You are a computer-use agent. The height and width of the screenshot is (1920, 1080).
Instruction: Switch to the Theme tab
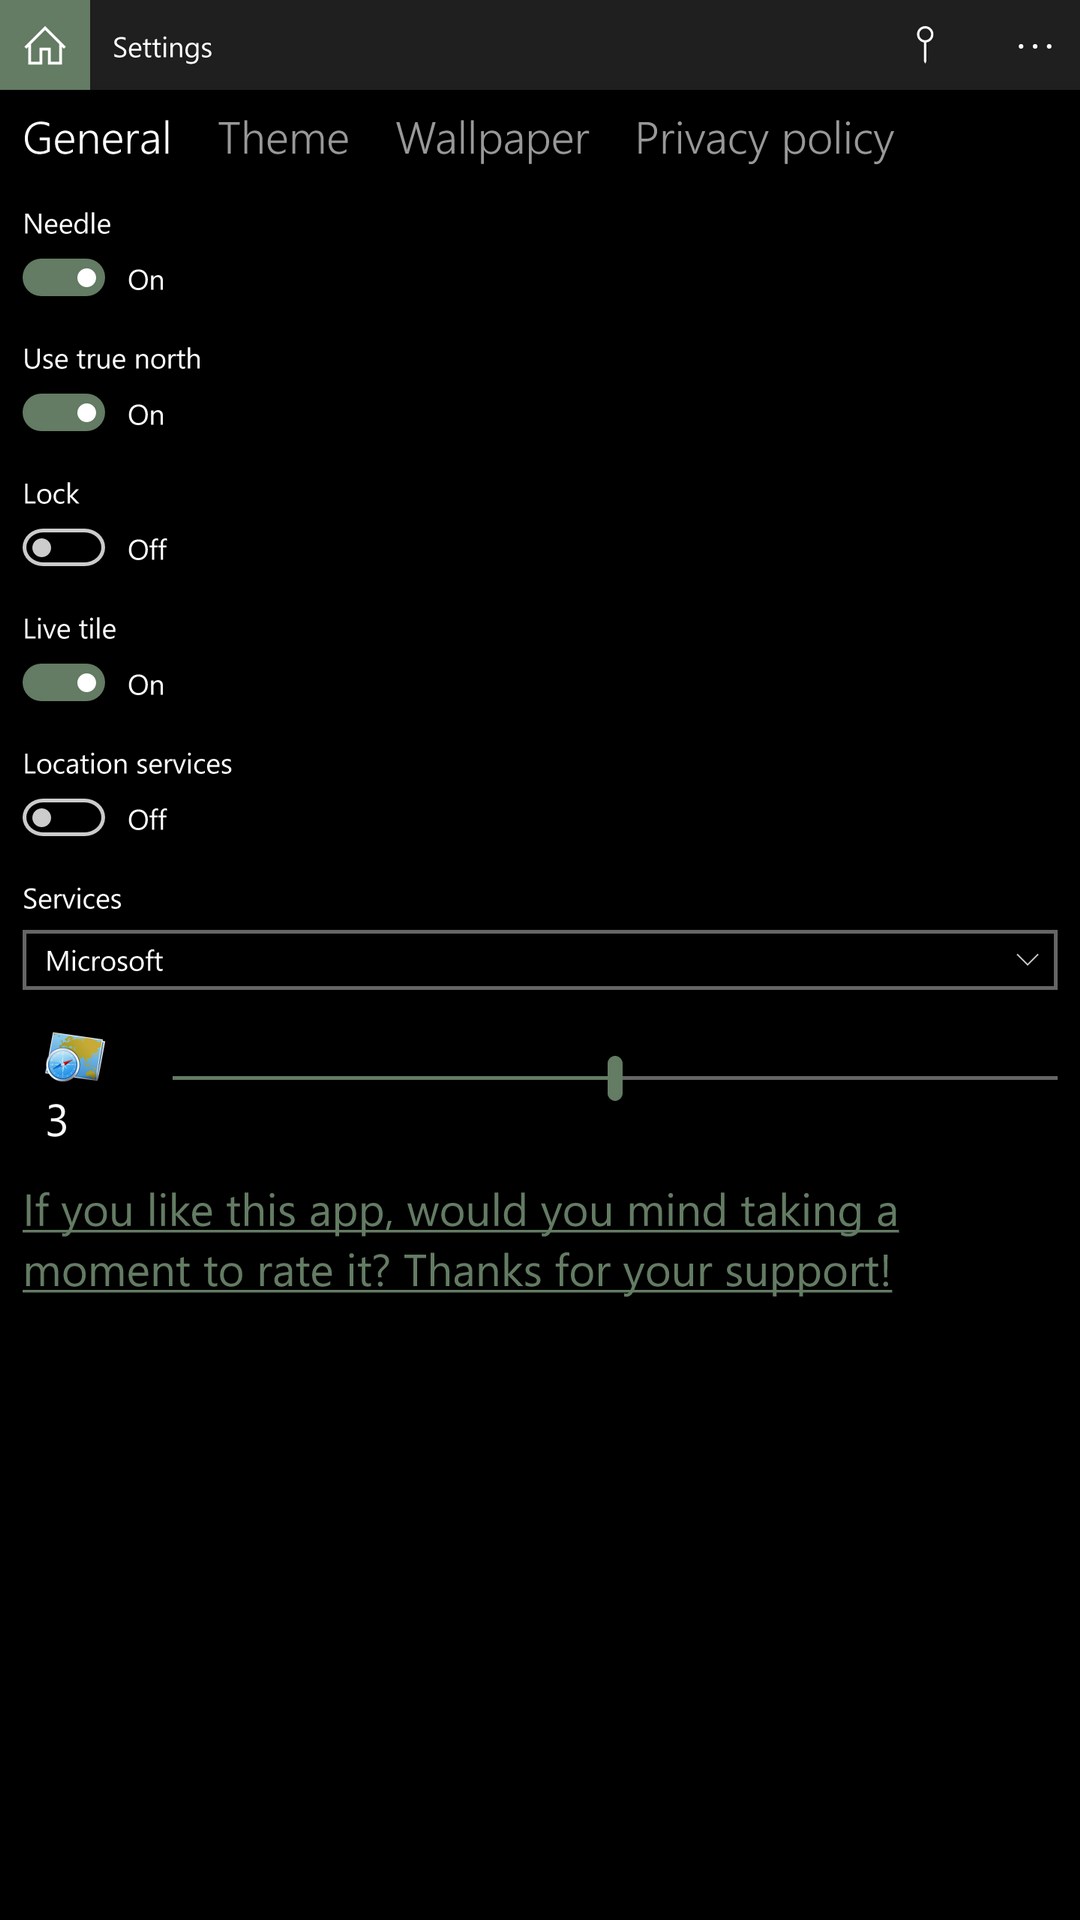pyautogui.click(x=283, y=138)
